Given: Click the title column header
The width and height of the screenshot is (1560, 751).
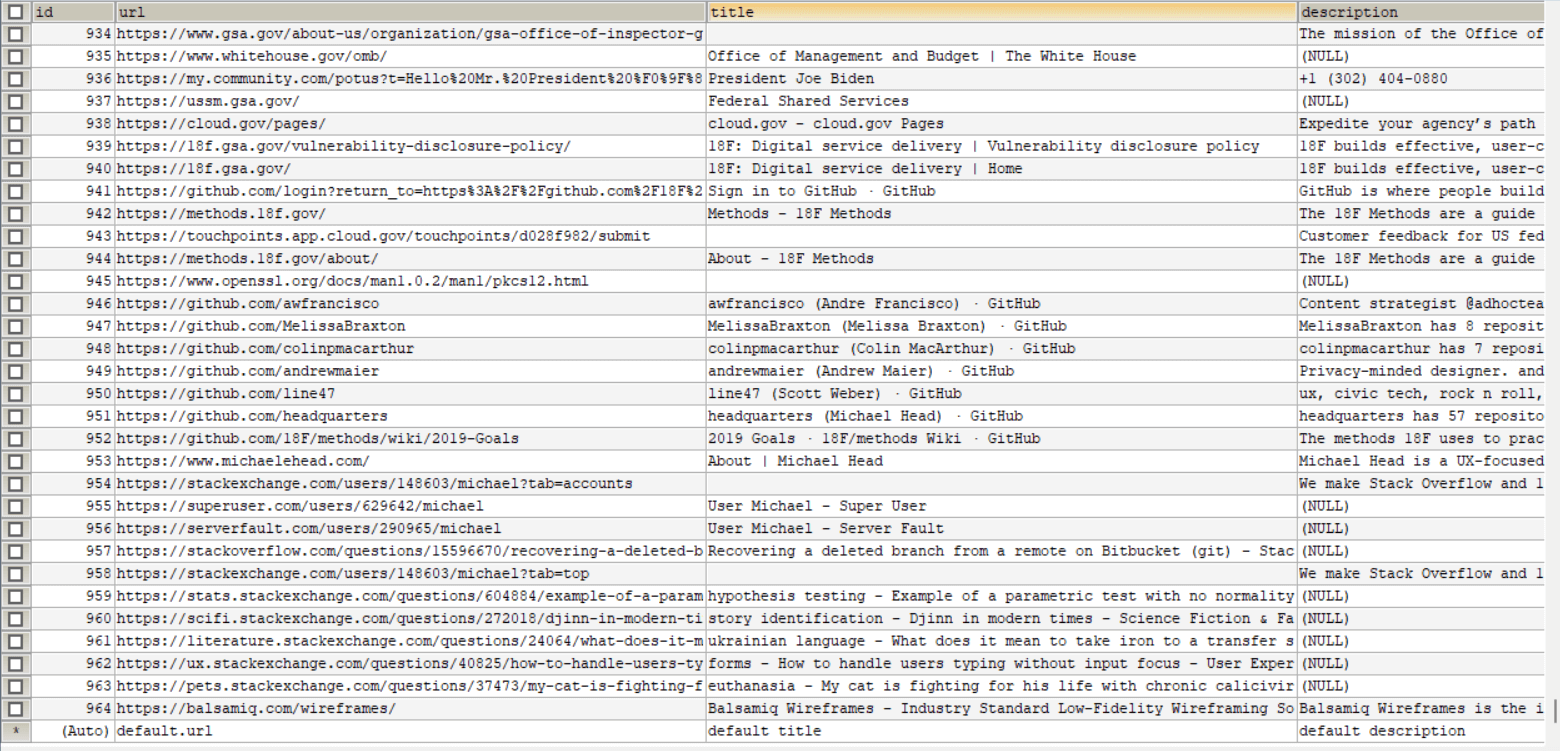Looking at the screenshot, I should tap(1000, 12).
